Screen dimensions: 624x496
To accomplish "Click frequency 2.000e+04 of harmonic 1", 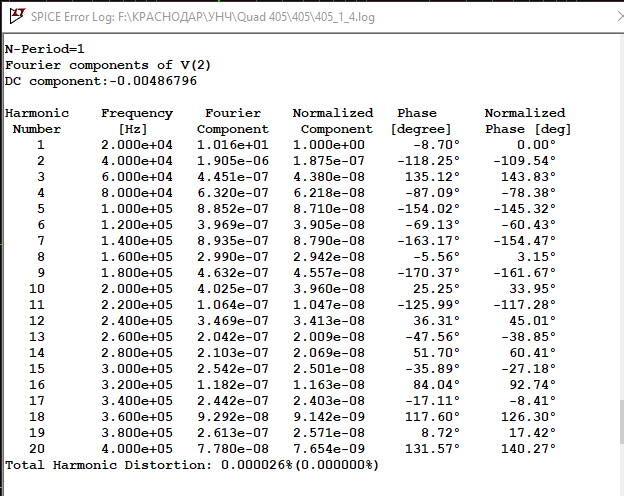I will point(136,145).
